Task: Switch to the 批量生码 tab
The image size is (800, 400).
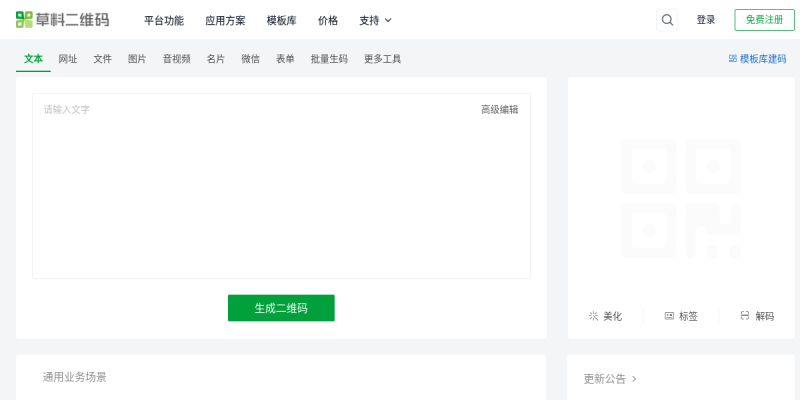Action: coord(329,59)
